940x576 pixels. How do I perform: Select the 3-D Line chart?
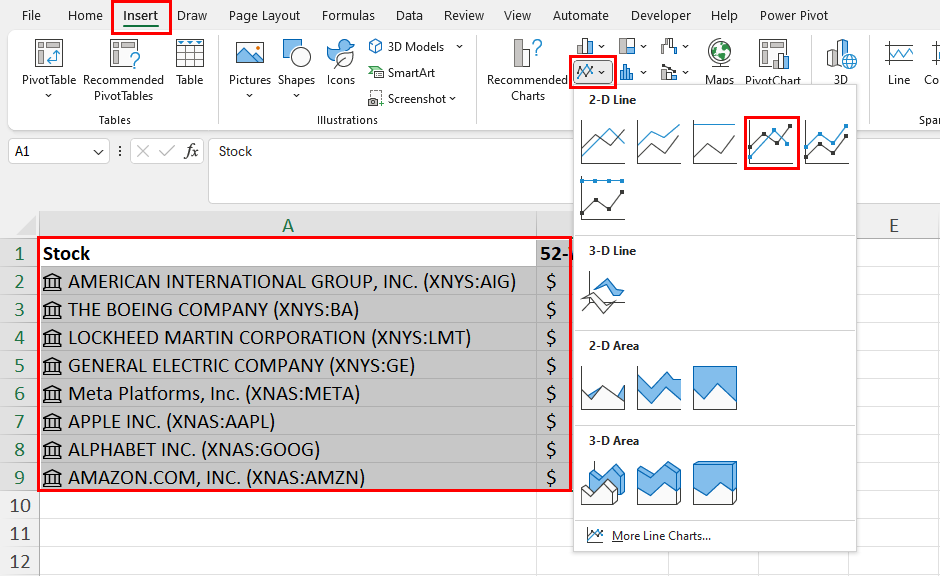tap(603, 292)
